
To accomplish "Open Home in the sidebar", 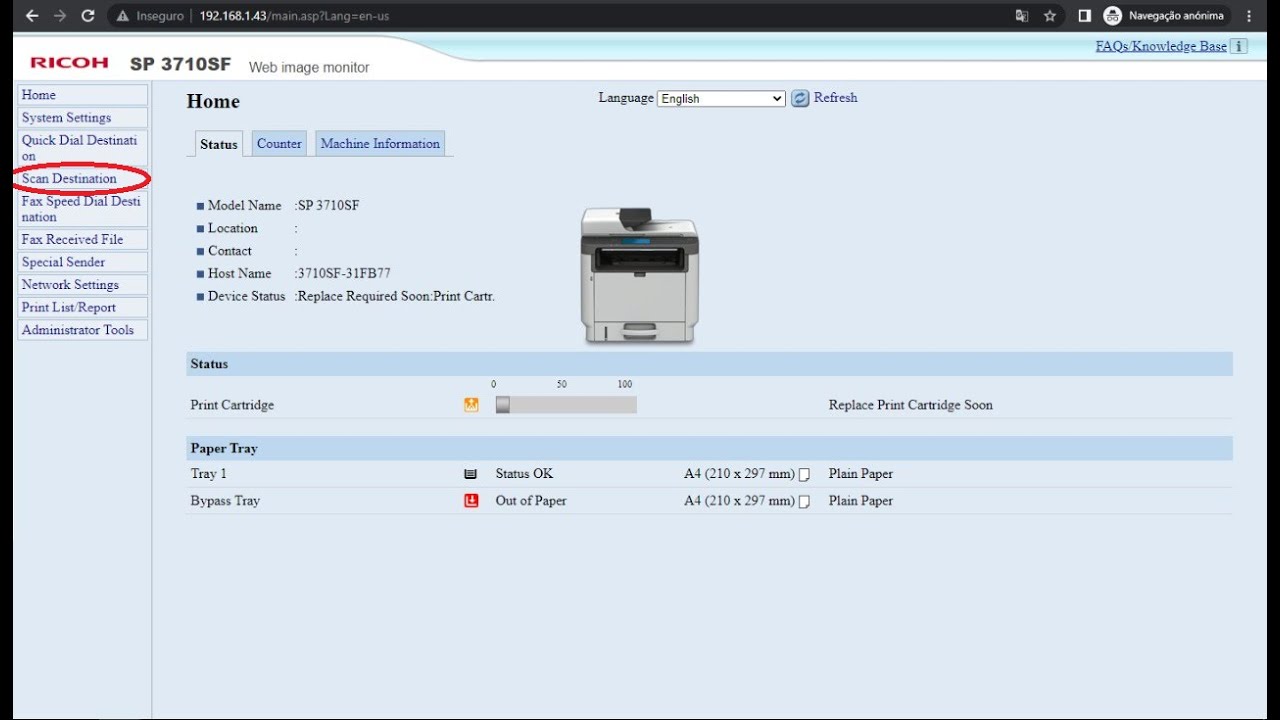I will (84, 95).
